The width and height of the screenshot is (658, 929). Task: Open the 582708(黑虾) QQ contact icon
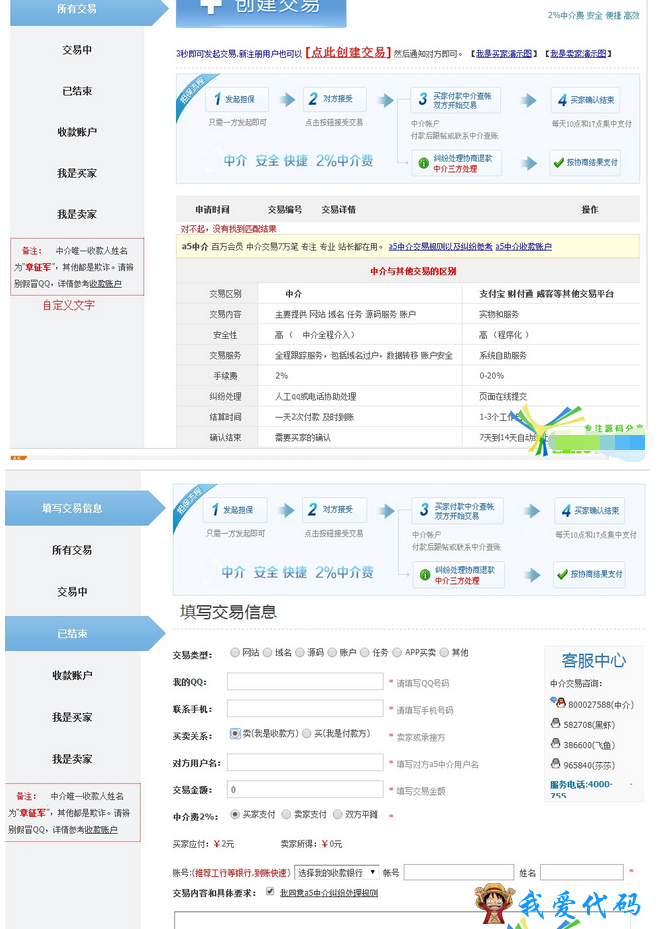(555, 723)
